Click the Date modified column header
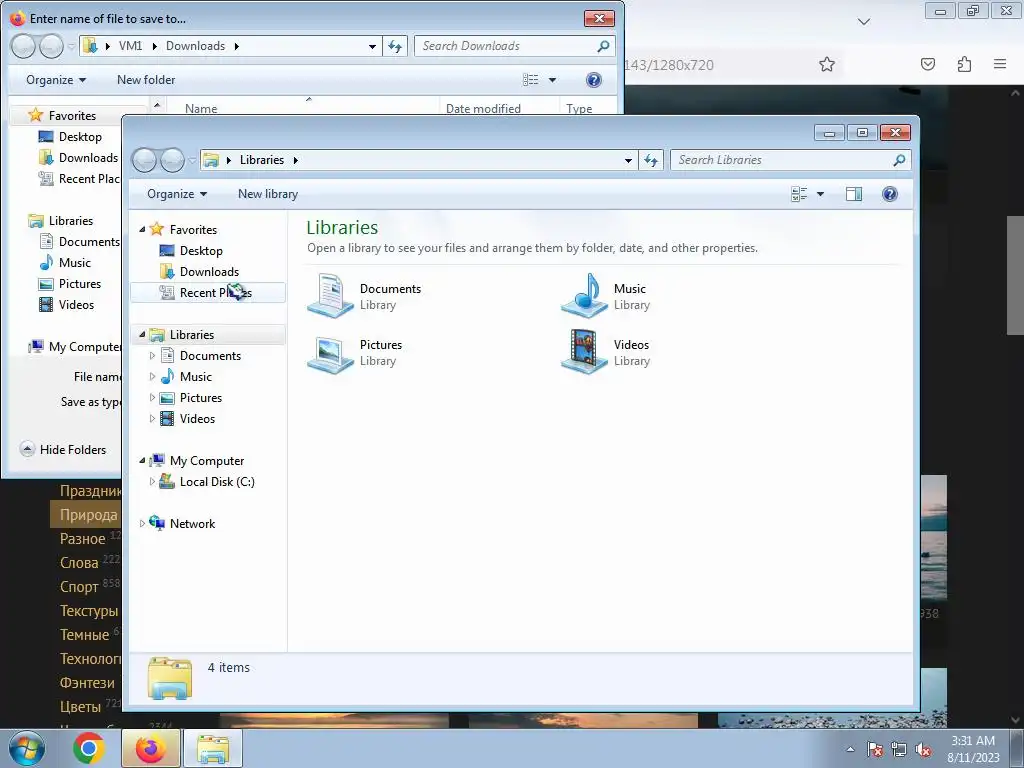Image resolution: width=1024 pixels, height=768 pixels. [483, 108]
